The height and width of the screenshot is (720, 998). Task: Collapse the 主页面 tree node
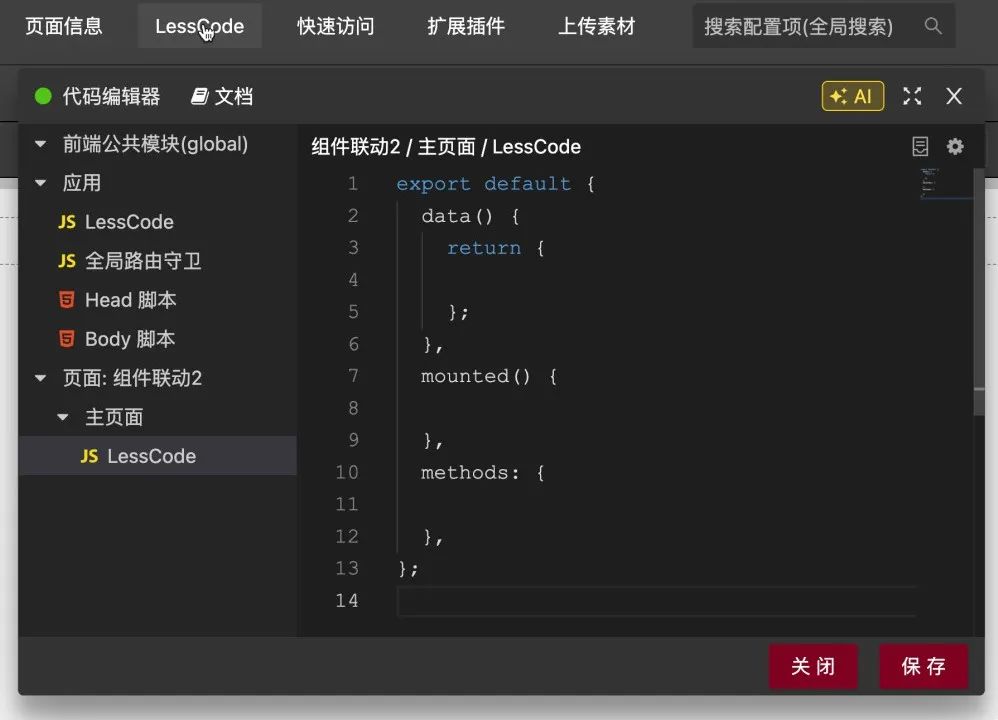pyautogui.click(x=62, y=418)
